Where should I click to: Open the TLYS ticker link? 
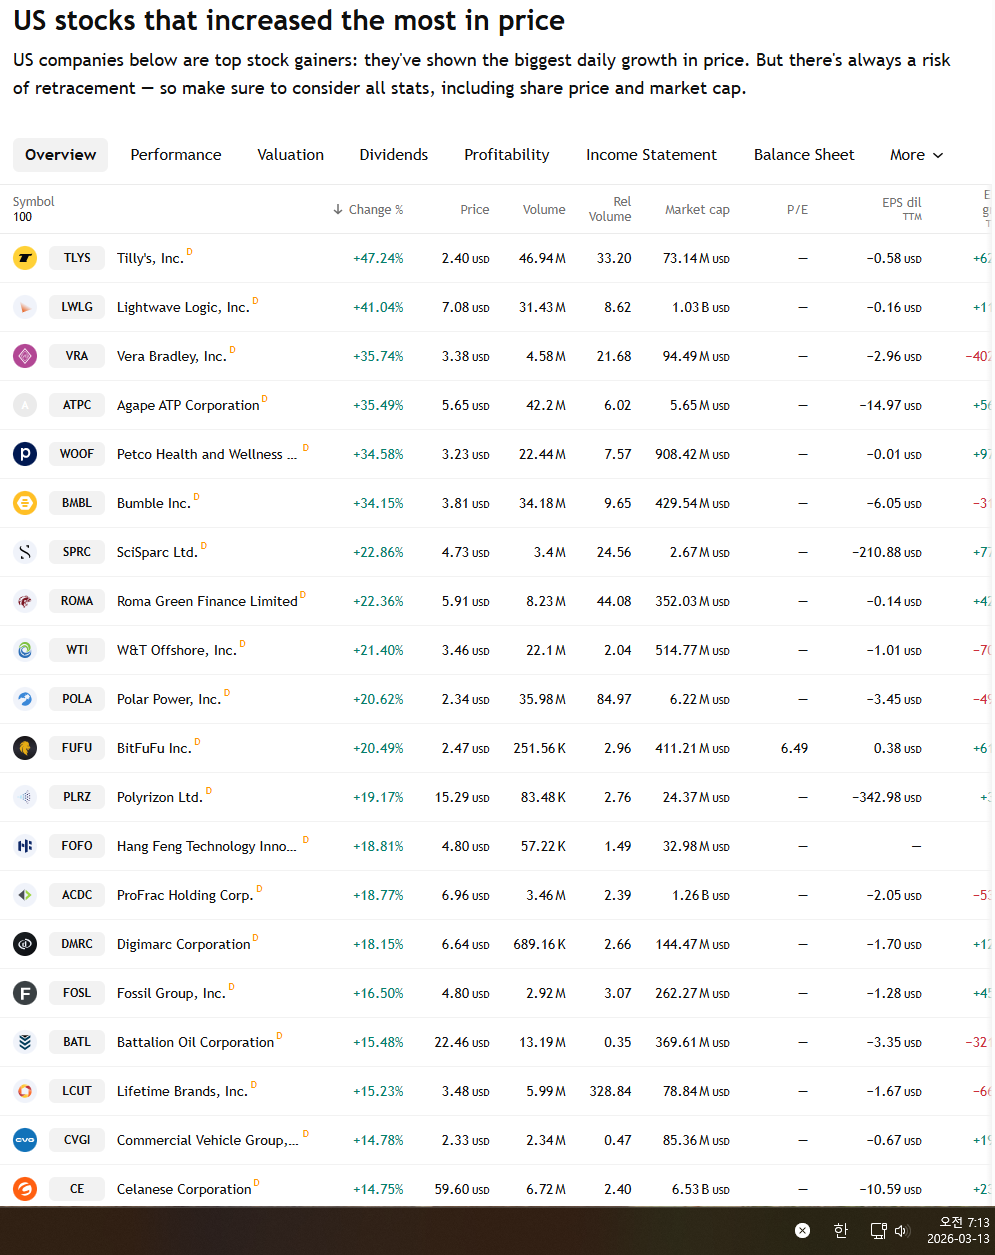point(77,258)
